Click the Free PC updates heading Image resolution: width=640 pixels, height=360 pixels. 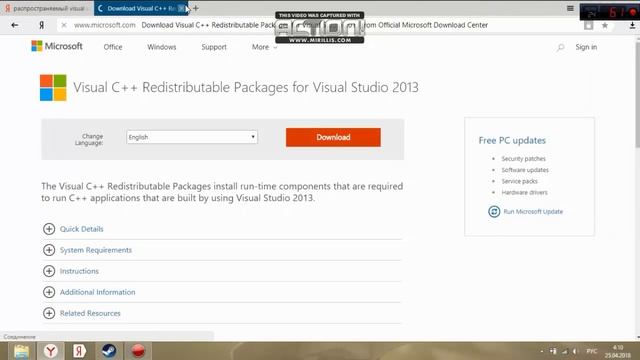point(512,140)
